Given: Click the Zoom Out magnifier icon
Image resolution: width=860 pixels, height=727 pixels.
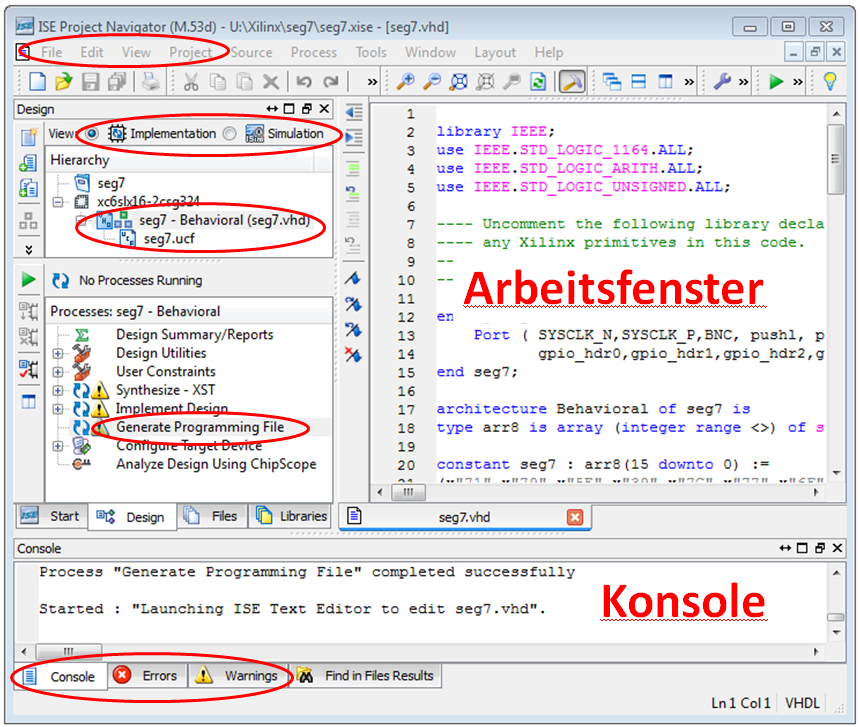Looking at the screenshot, I should (x=432, y=82).
